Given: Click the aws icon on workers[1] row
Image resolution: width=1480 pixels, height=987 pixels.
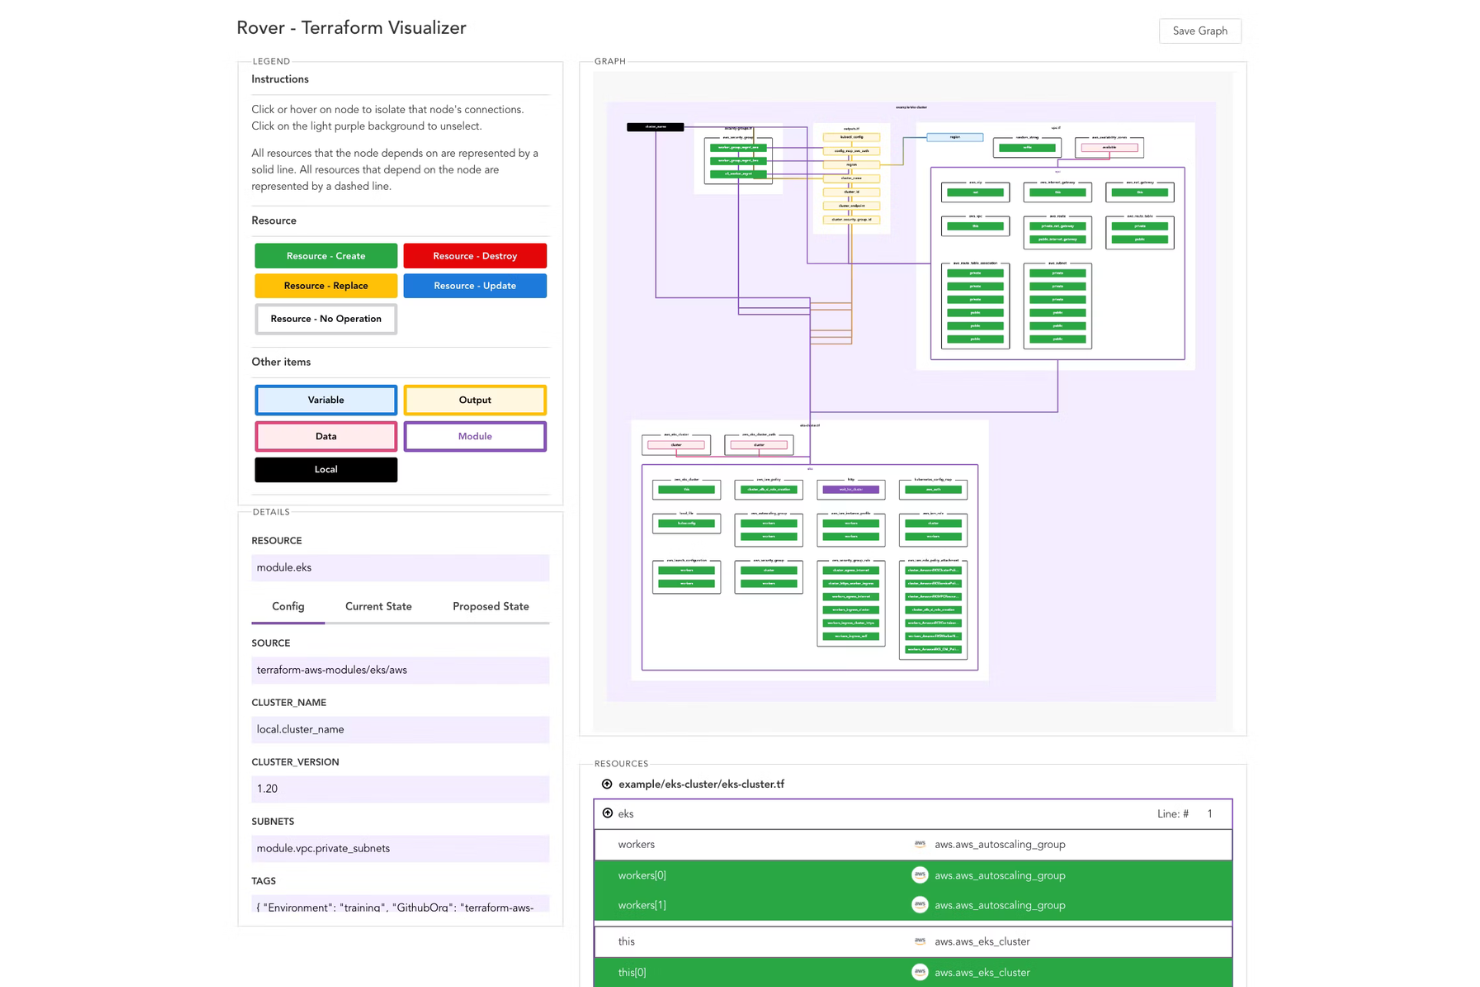Looking at the screenshot, I should click(x=920, y=905).
